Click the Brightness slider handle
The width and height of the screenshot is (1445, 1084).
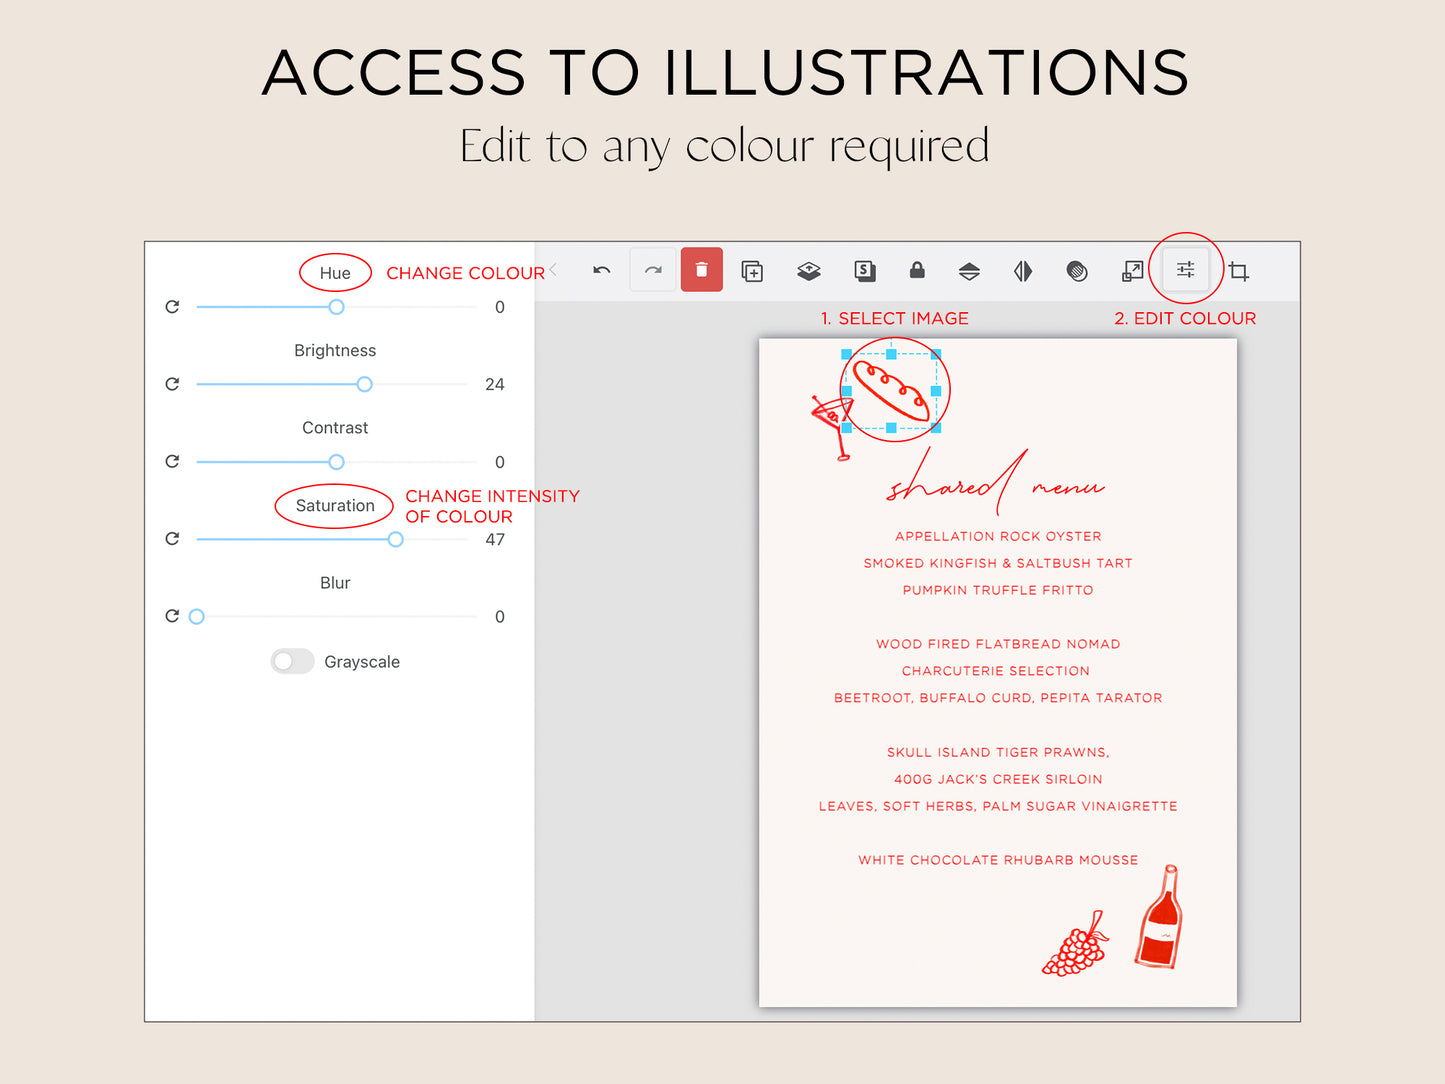coord(364,384)
